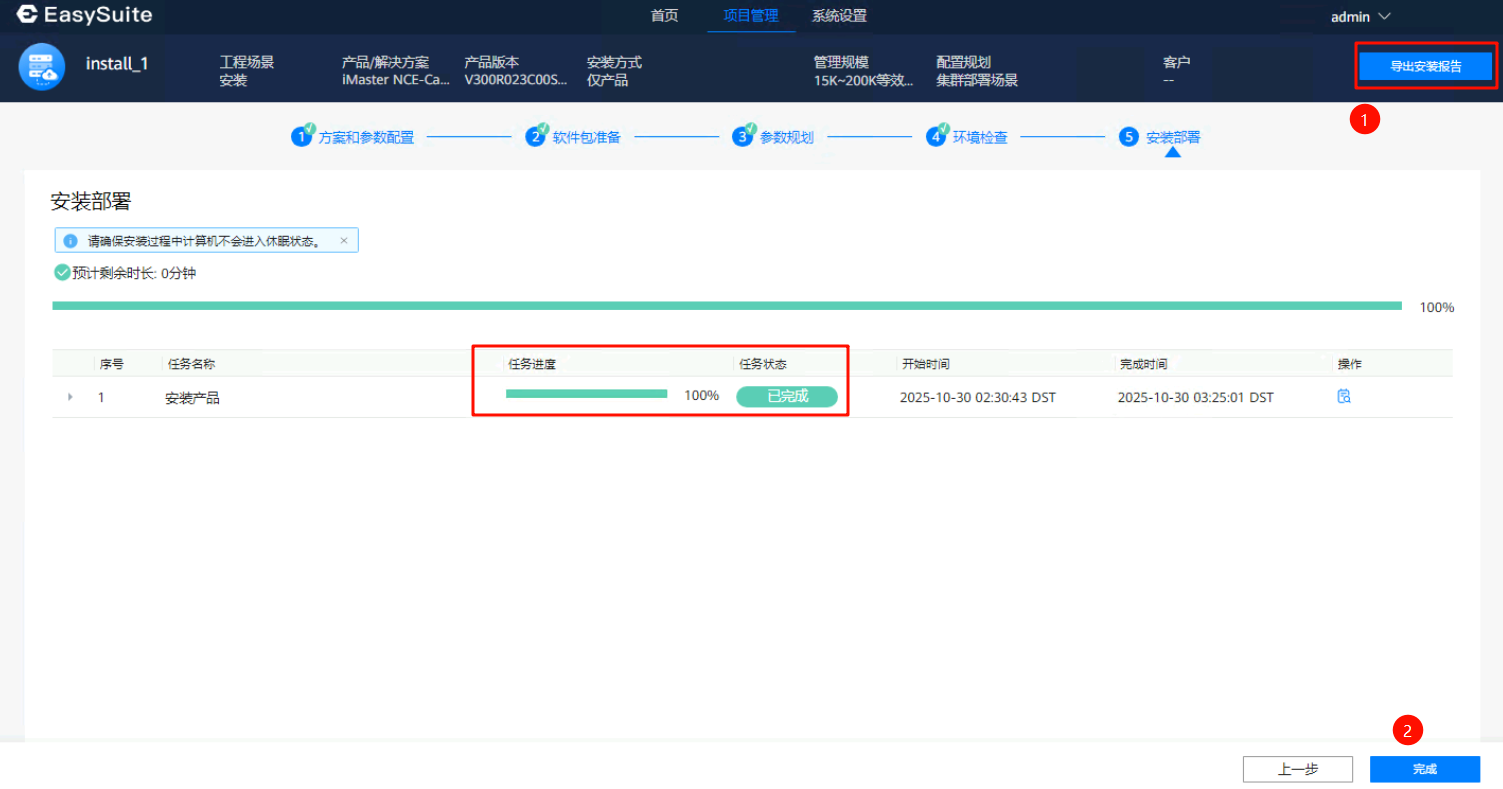Click the 完成 button
The height and width of the screenshot is (789, 1503).
point(1424,769)
